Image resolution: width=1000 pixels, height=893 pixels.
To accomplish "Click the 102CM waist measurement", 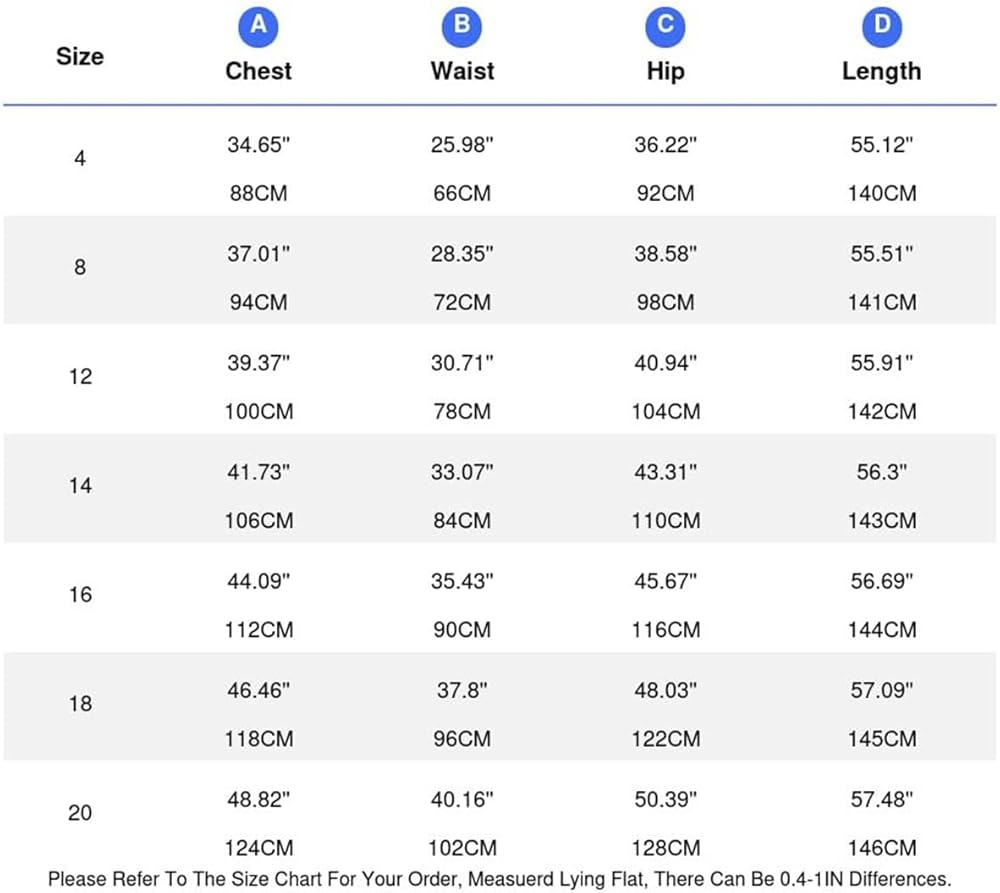I will click(462, 848).
